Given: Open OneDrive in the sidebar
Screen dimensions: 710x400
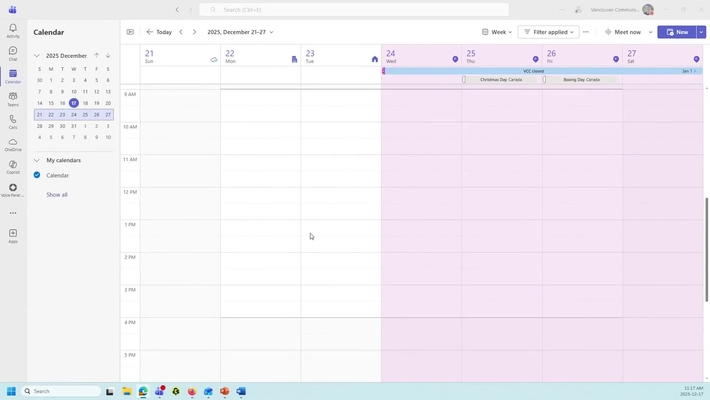Looking at the screenshot, I should pyautogui.click(x=13, y=145).
